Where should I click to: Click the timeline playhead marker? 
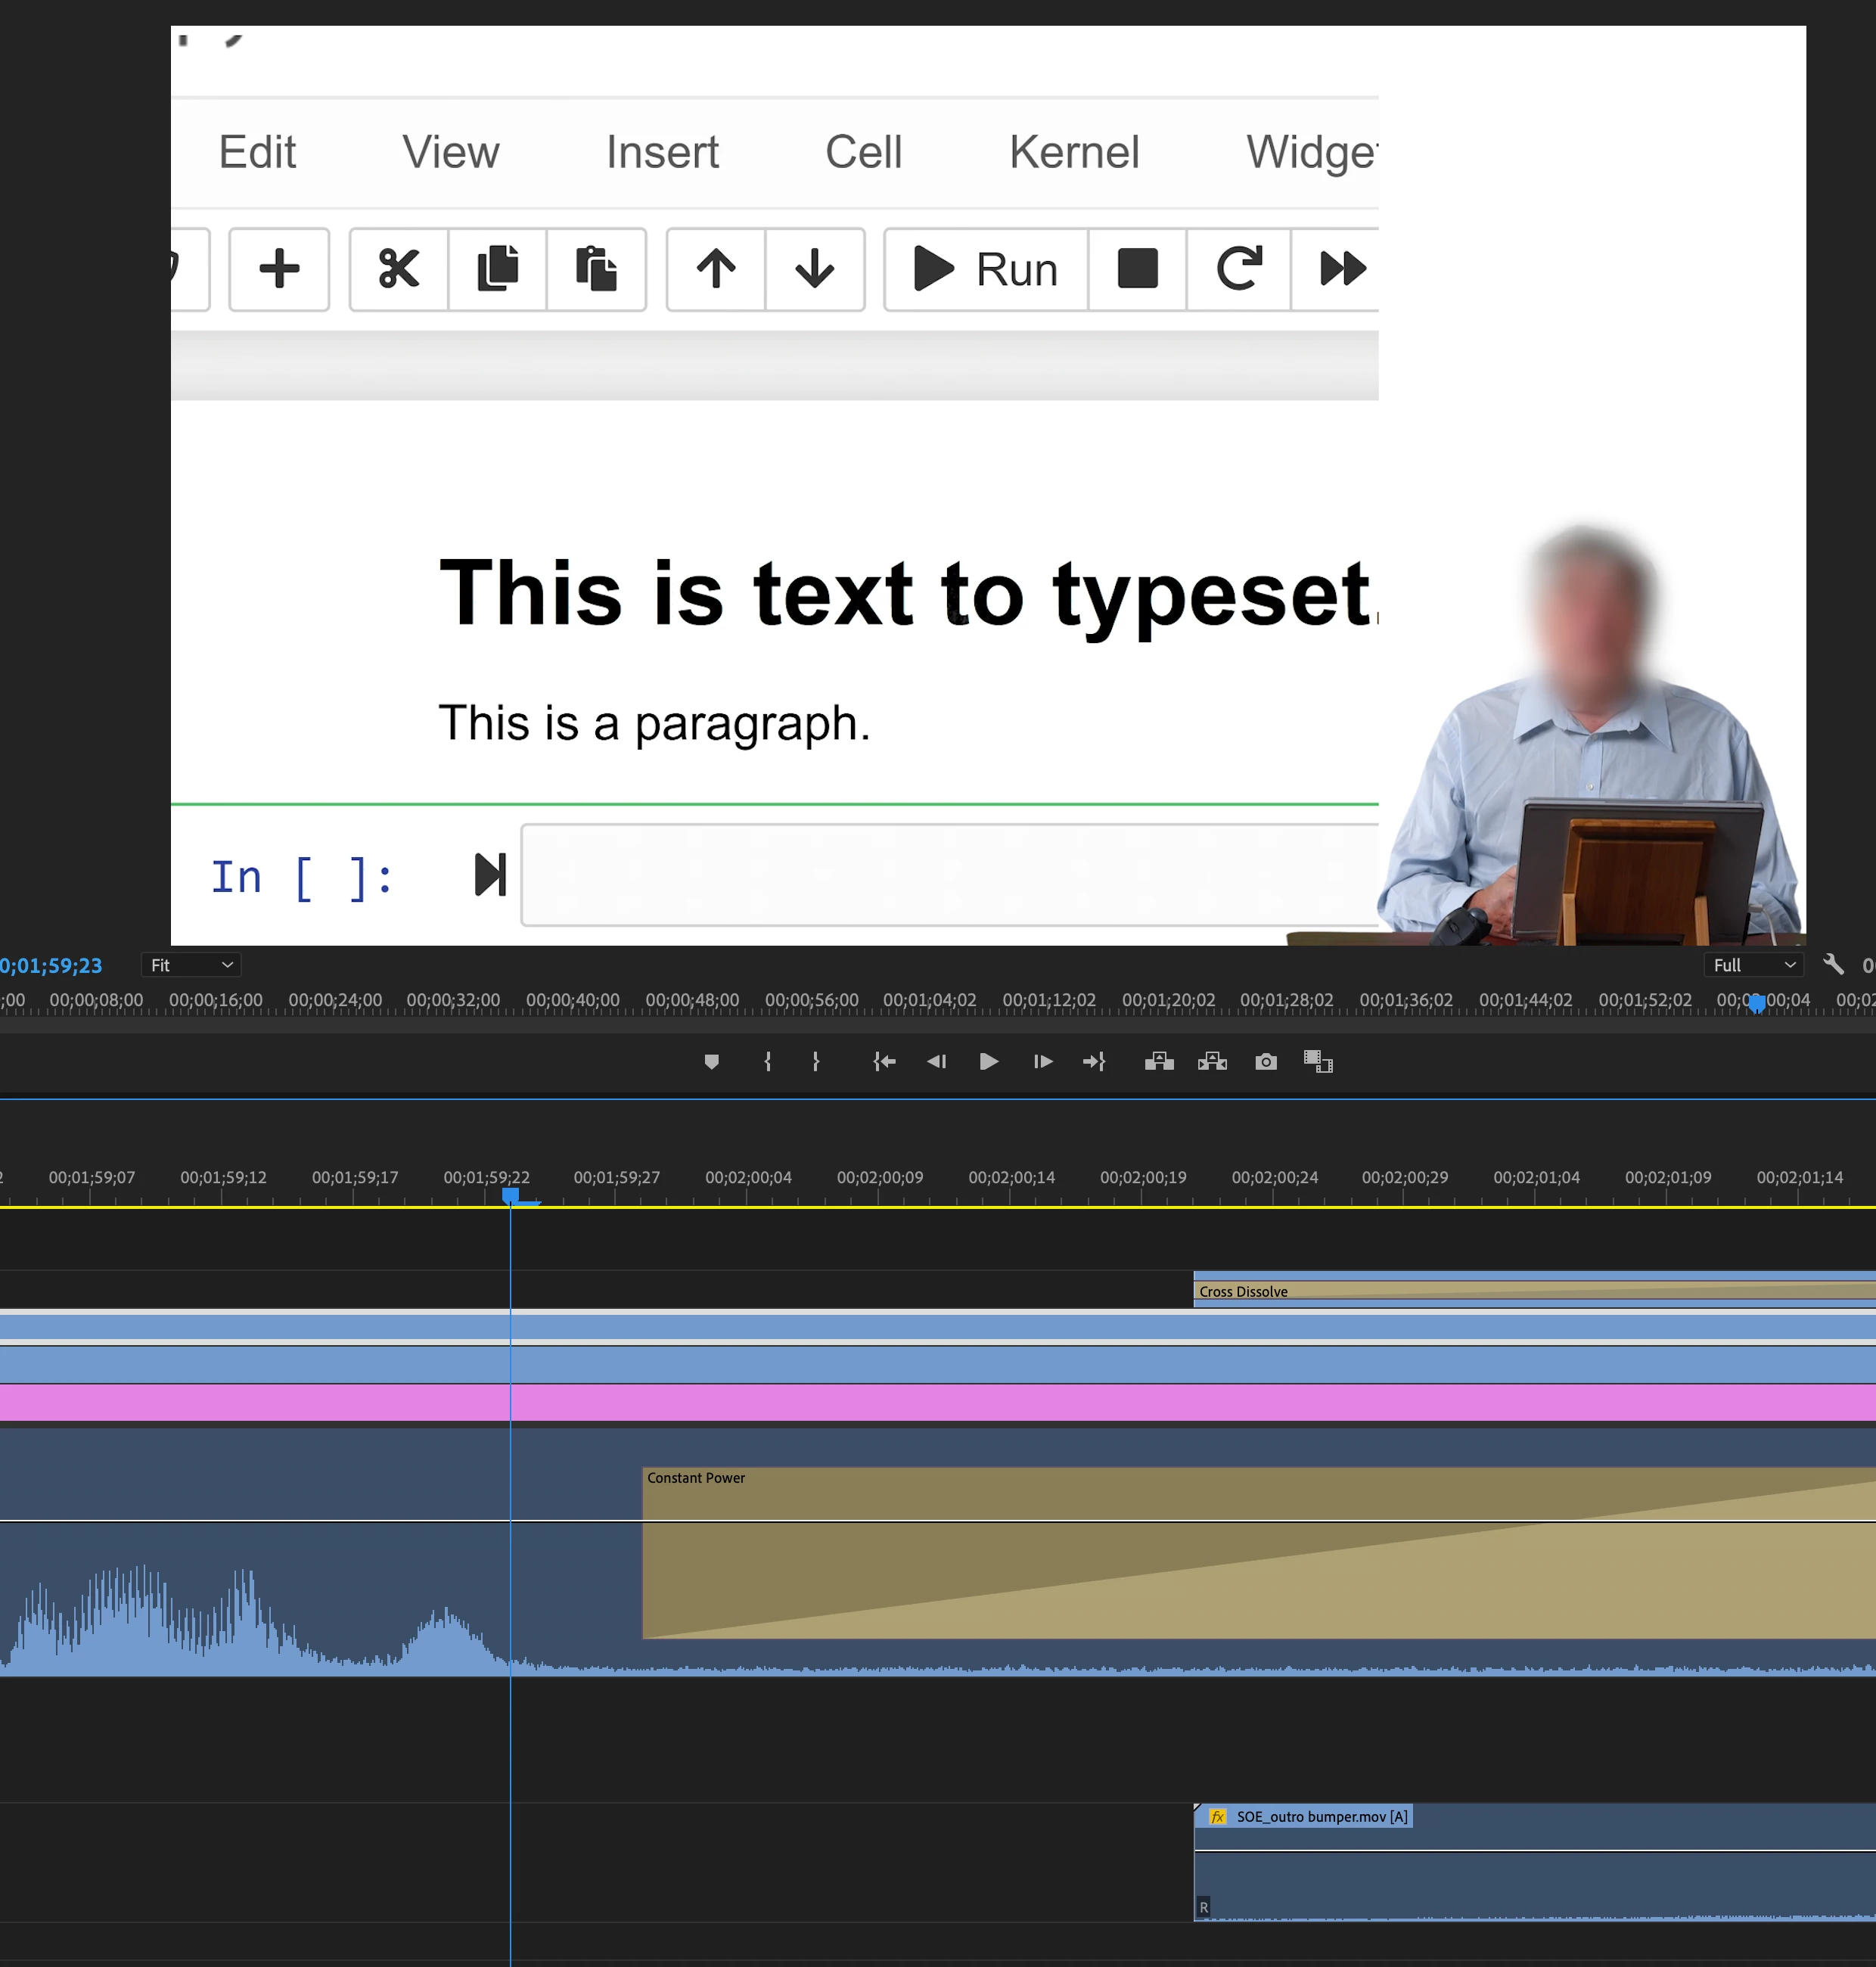click(x=510, y=1195)
